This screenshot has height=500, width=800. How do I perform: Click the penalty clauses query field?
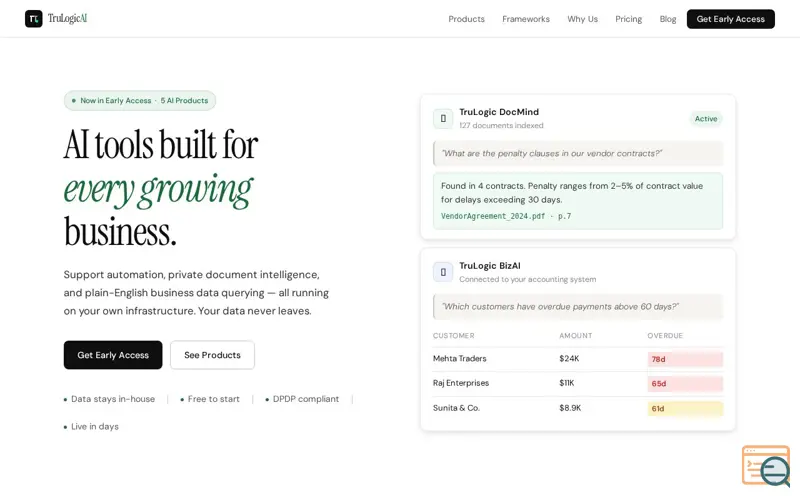[x=578, y=154]
